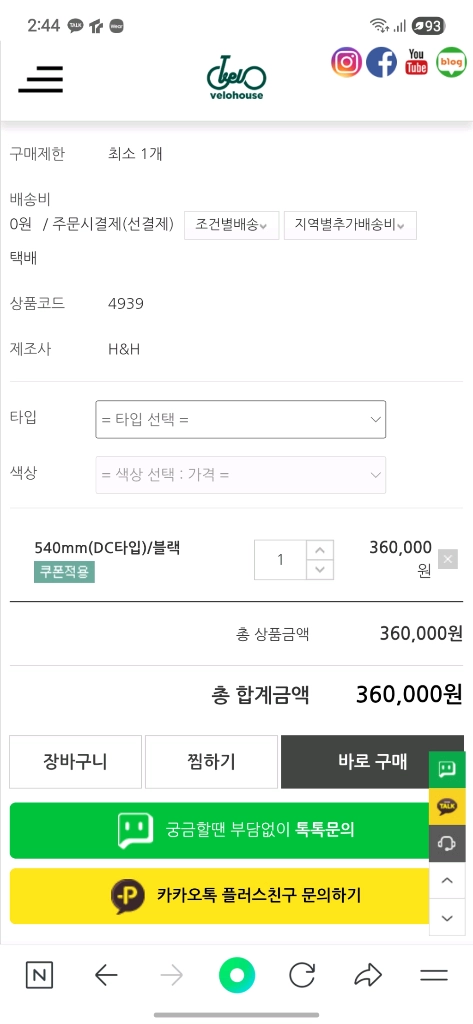The image size is (473, 1024).
Task: Open the 타입 선택 combo box
Action: pyautogui.click(x=240, y=419)
